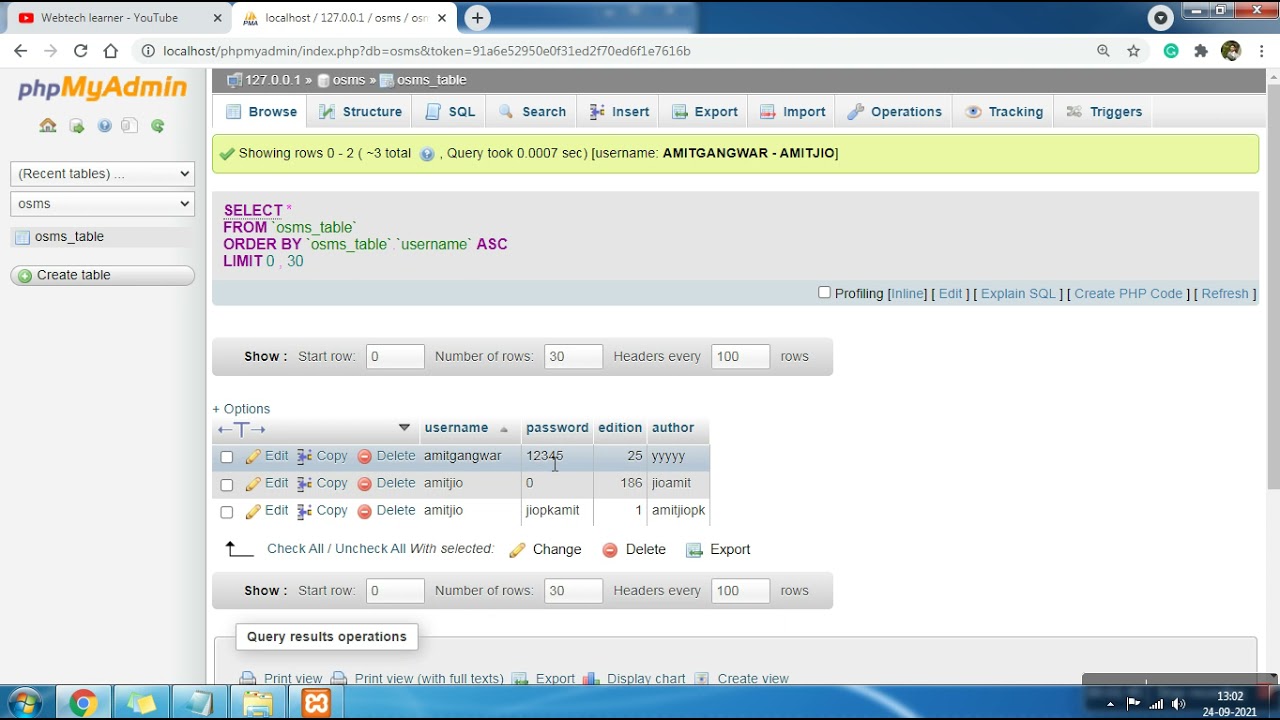
Task: Open the Triggers tab
Action: click(1105, 112)
